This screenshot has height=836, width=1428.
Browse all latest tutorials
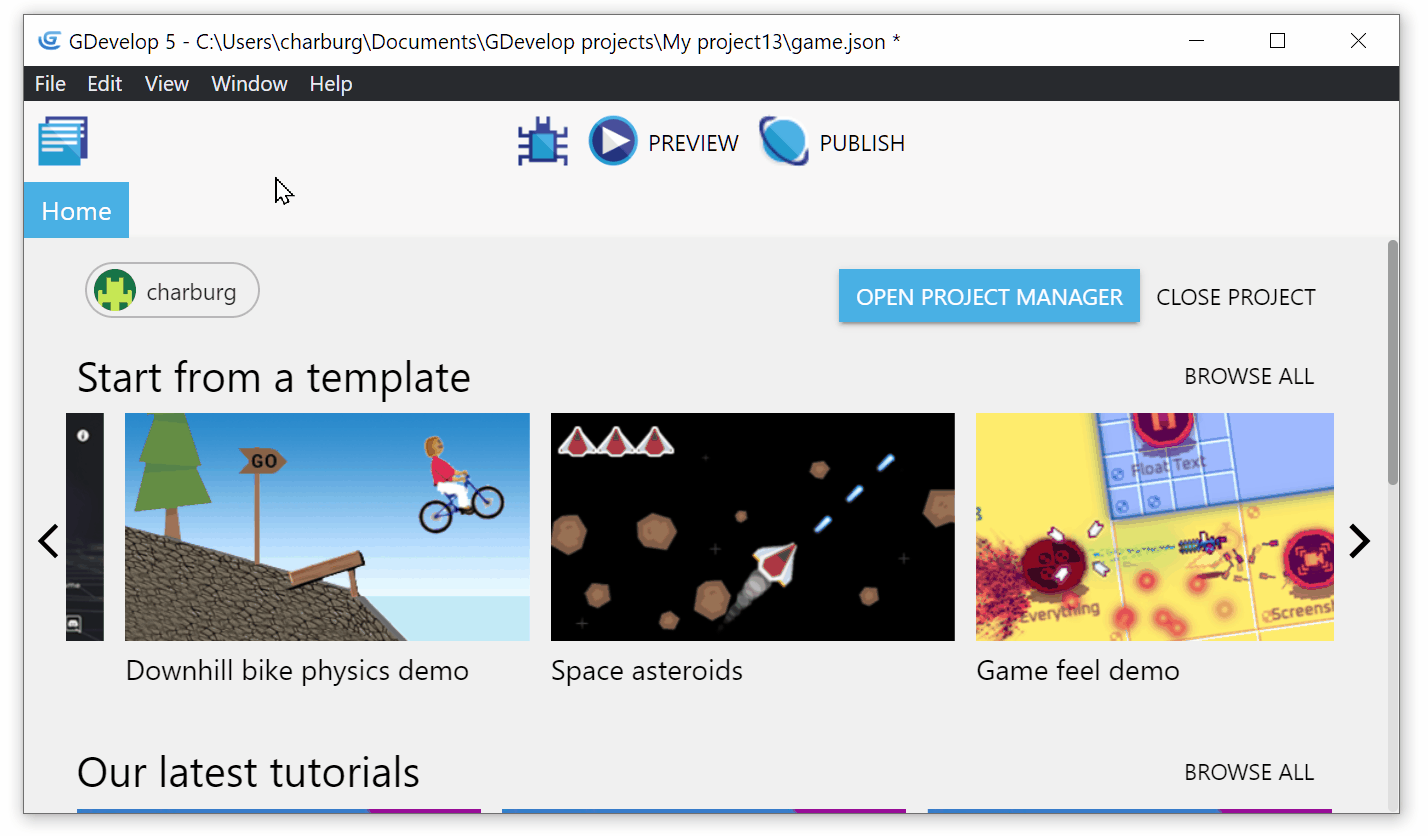click(1248, 772)
